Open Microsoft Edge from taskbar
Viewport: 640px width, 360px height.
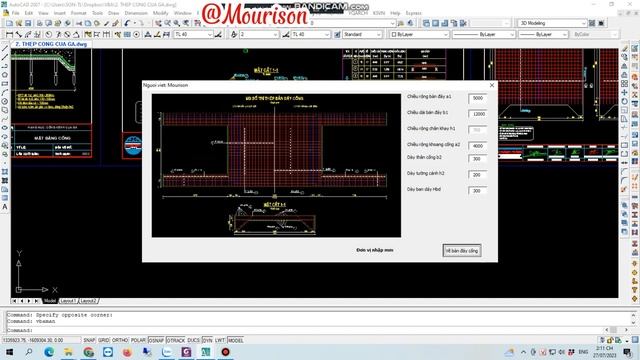49,352
